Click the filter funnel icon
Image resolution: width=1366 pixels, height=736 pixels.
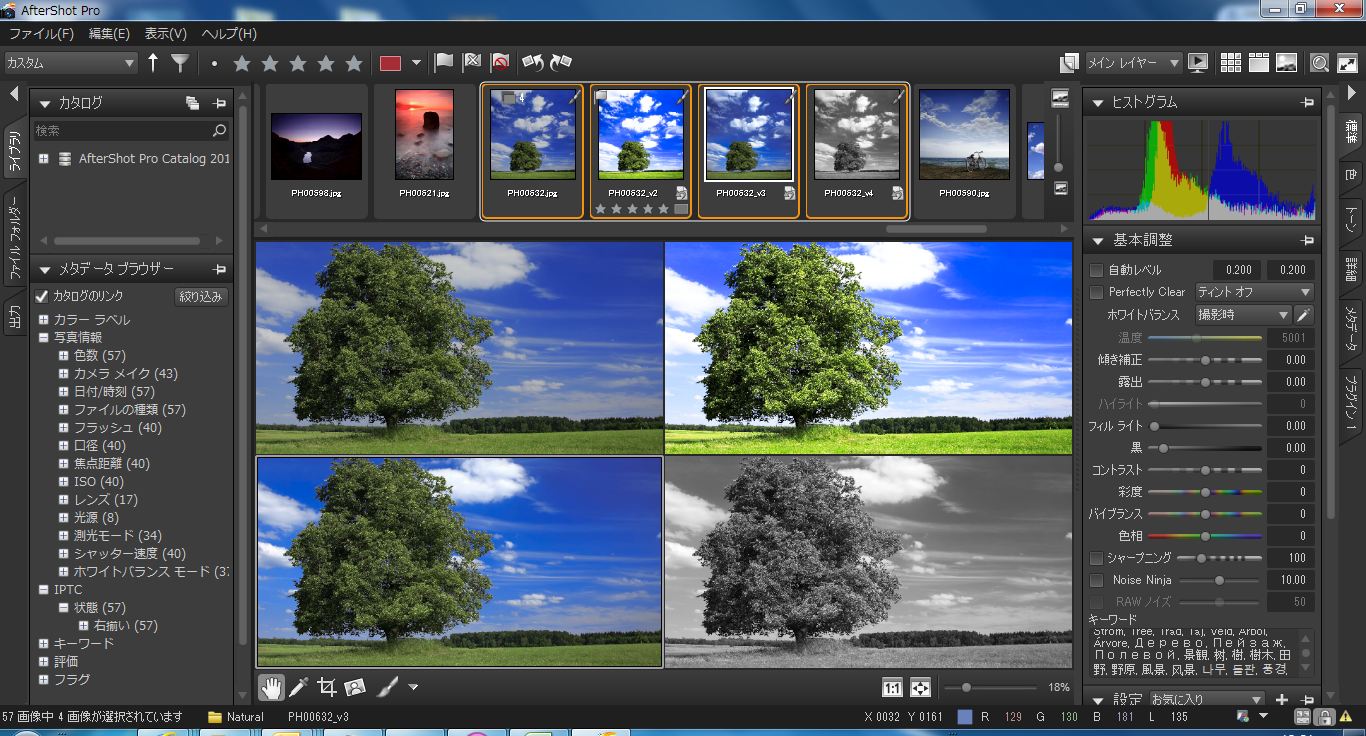click(x=180, y=63)
